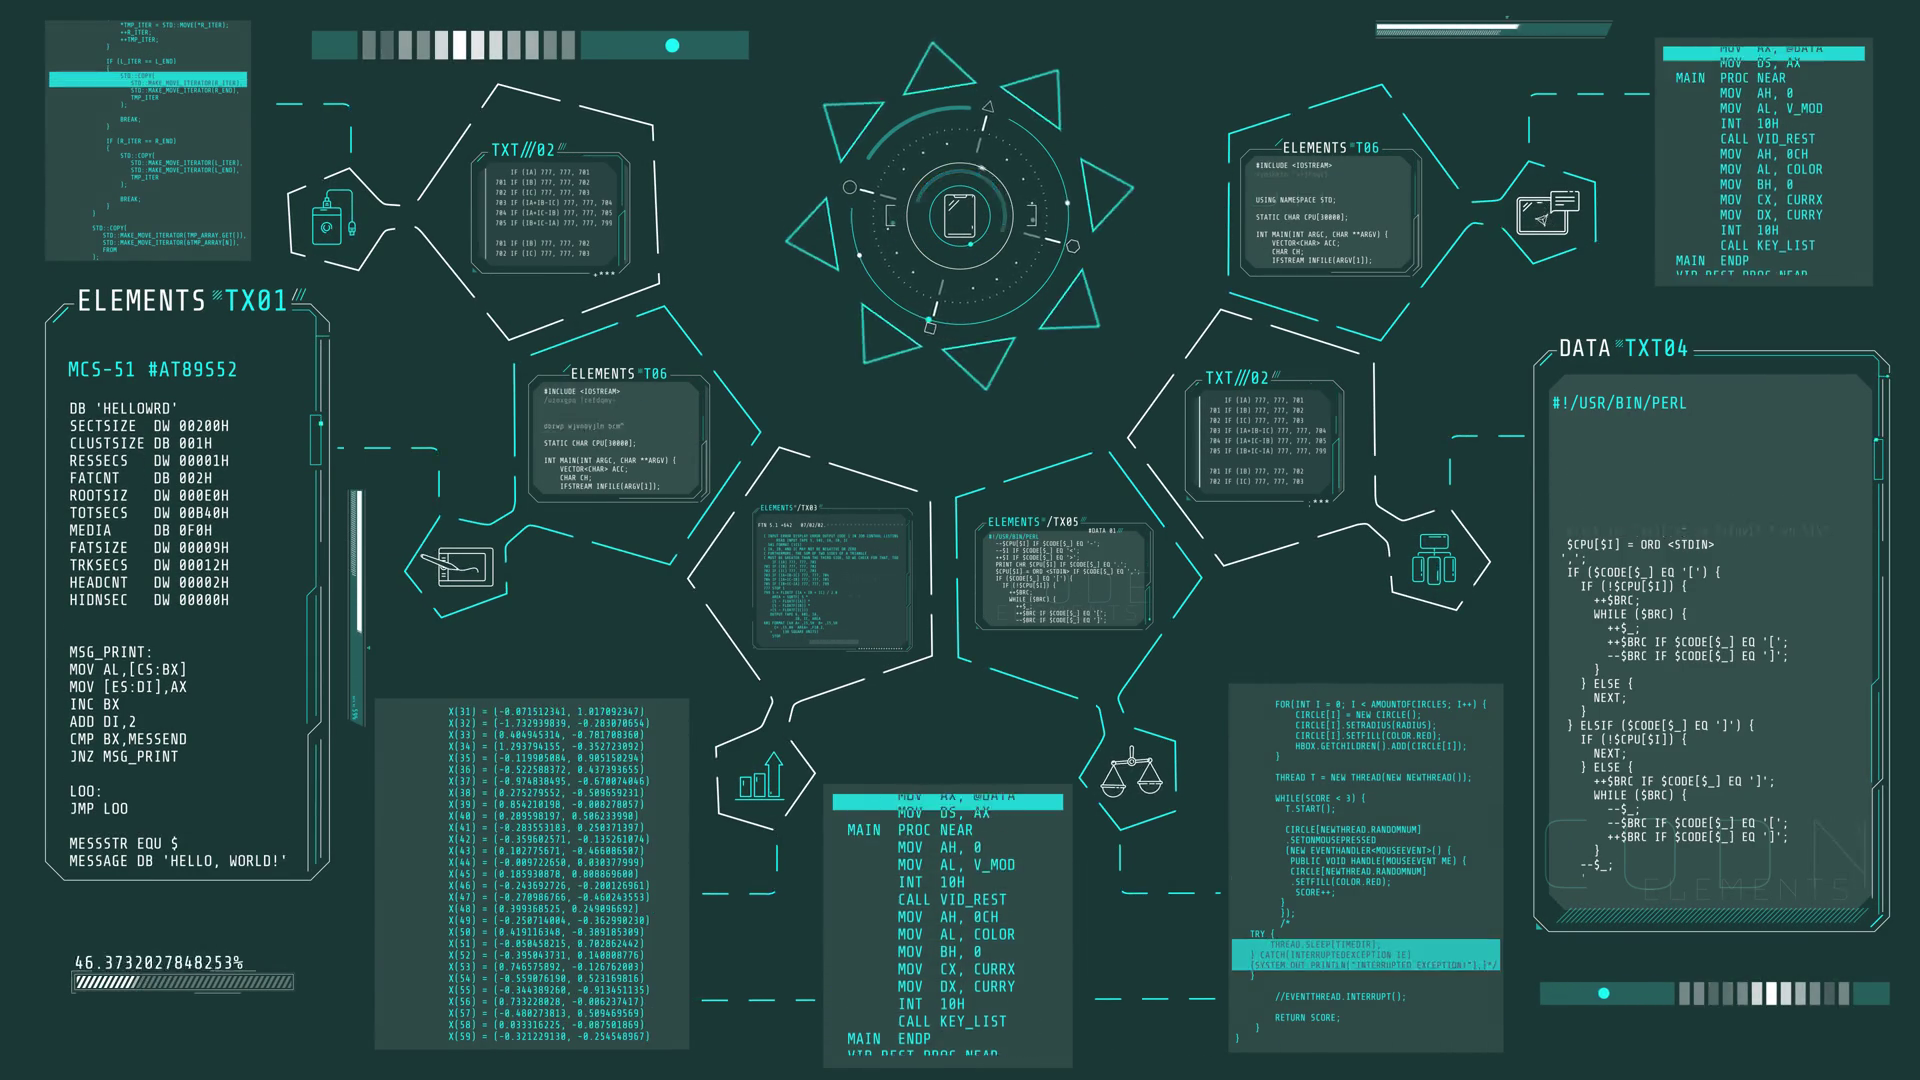
Task: Click the small hexagon marker on radar ring
Action: pos(1073,246)
